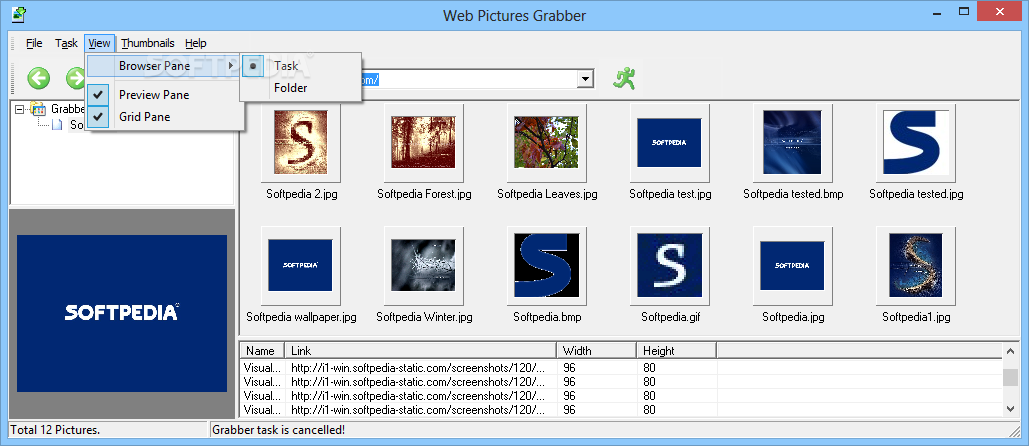This screenshot has width=1029, height=446.
Task: Maximize the Web Pictures Grabber window
Action: [x=964, y=12]
